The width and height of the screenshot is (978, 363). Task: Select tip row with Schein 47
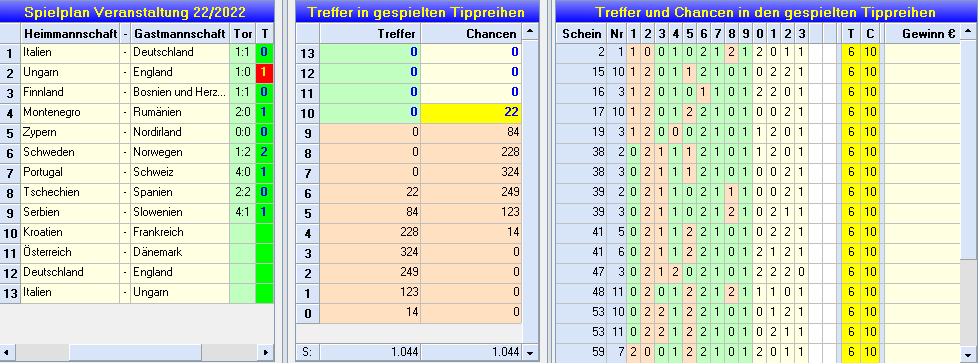(758, 273)
